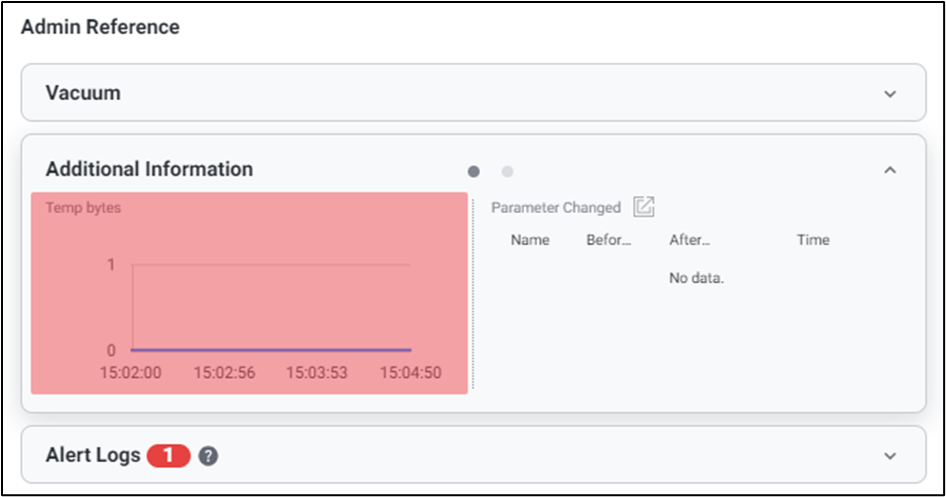The width and height of the screenshot is (946, 497).
Task: Click the red alert count badge
Action: [x=168, y=455]
